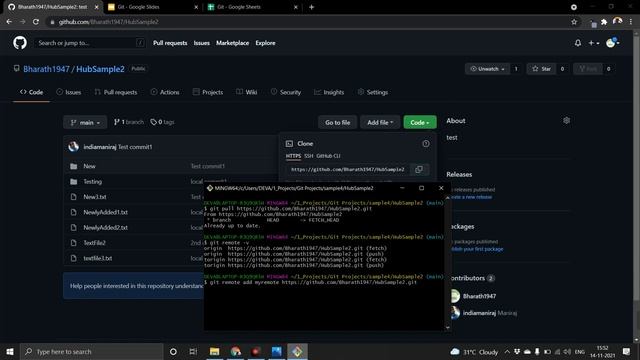Screen dimensions: 640x360
Task: Open the create new plus menu
Action: tap(593, 43)
